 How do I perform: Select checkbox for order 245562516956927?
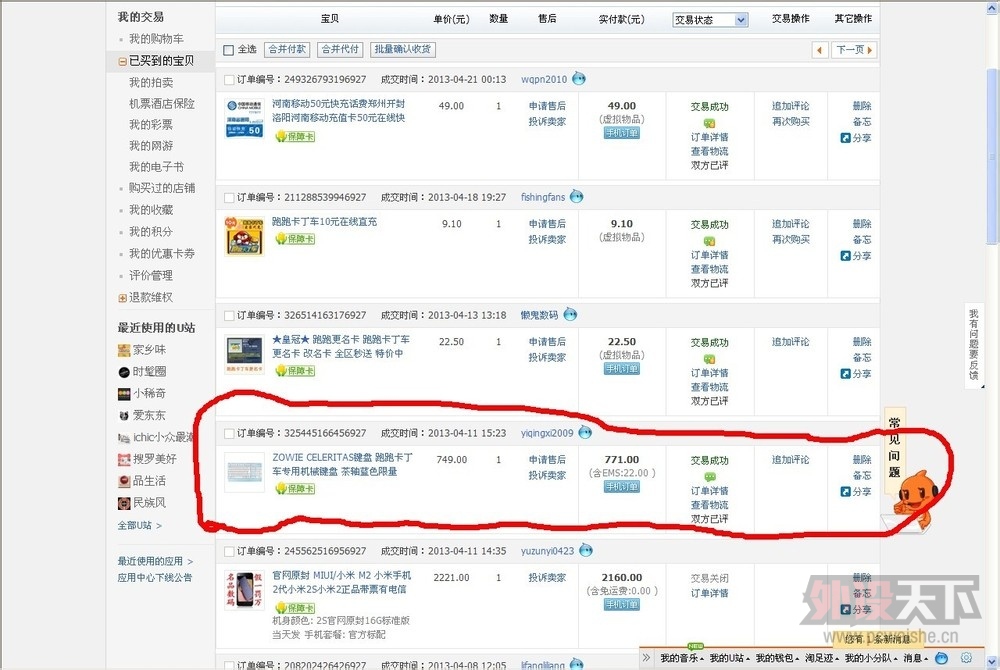click(229, 551)
